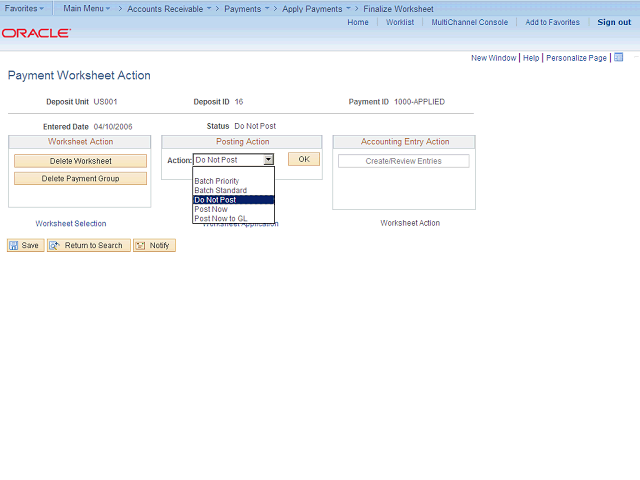Select the blank option in Action list
Viewport: 640px width, 480px height.
(233, 171)
